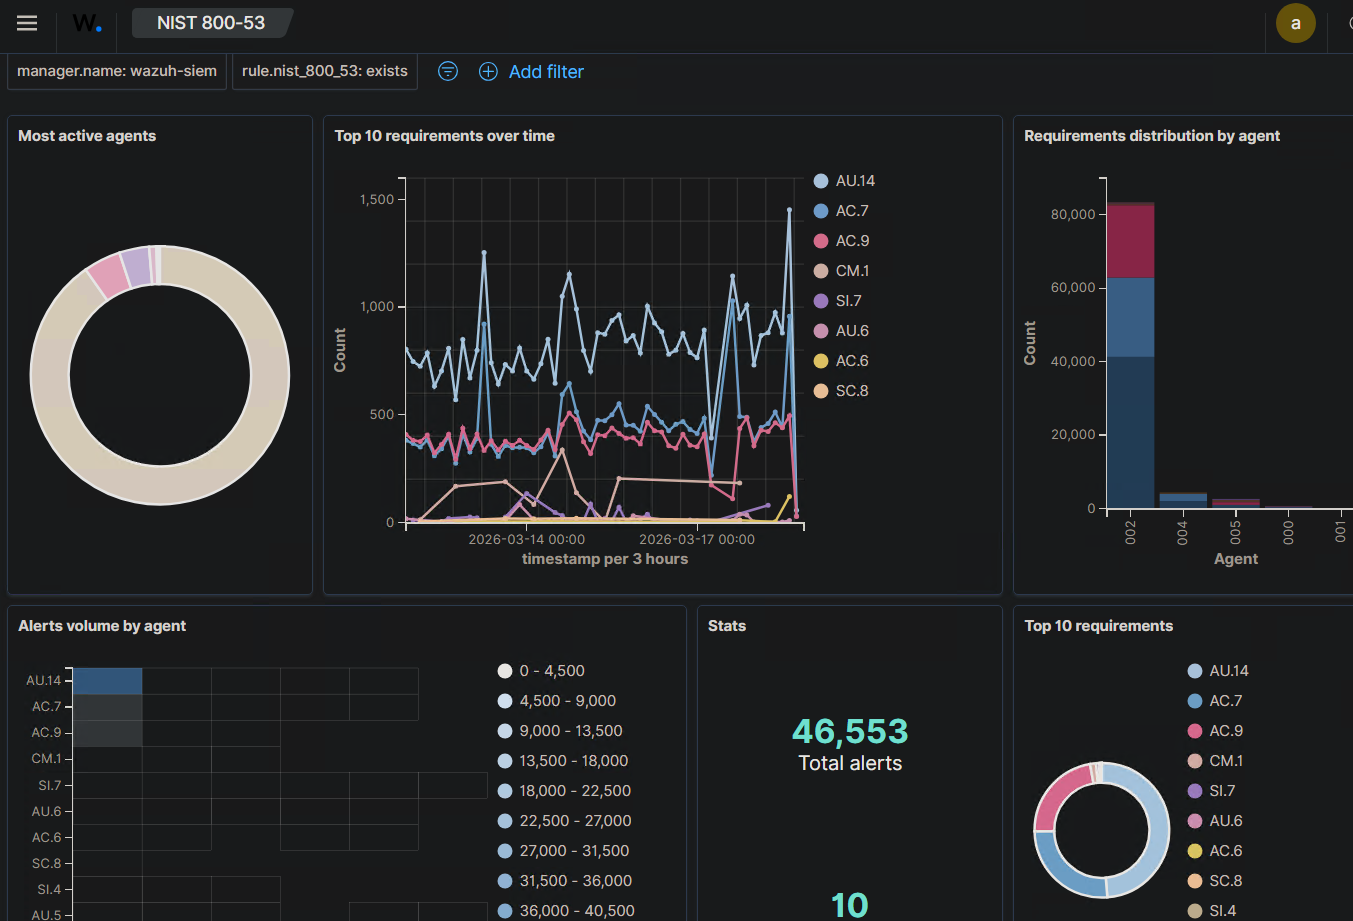Click the purple SI.7 legend dot
This screenshot has height=921, width=1353.
(x=822, y=300)
